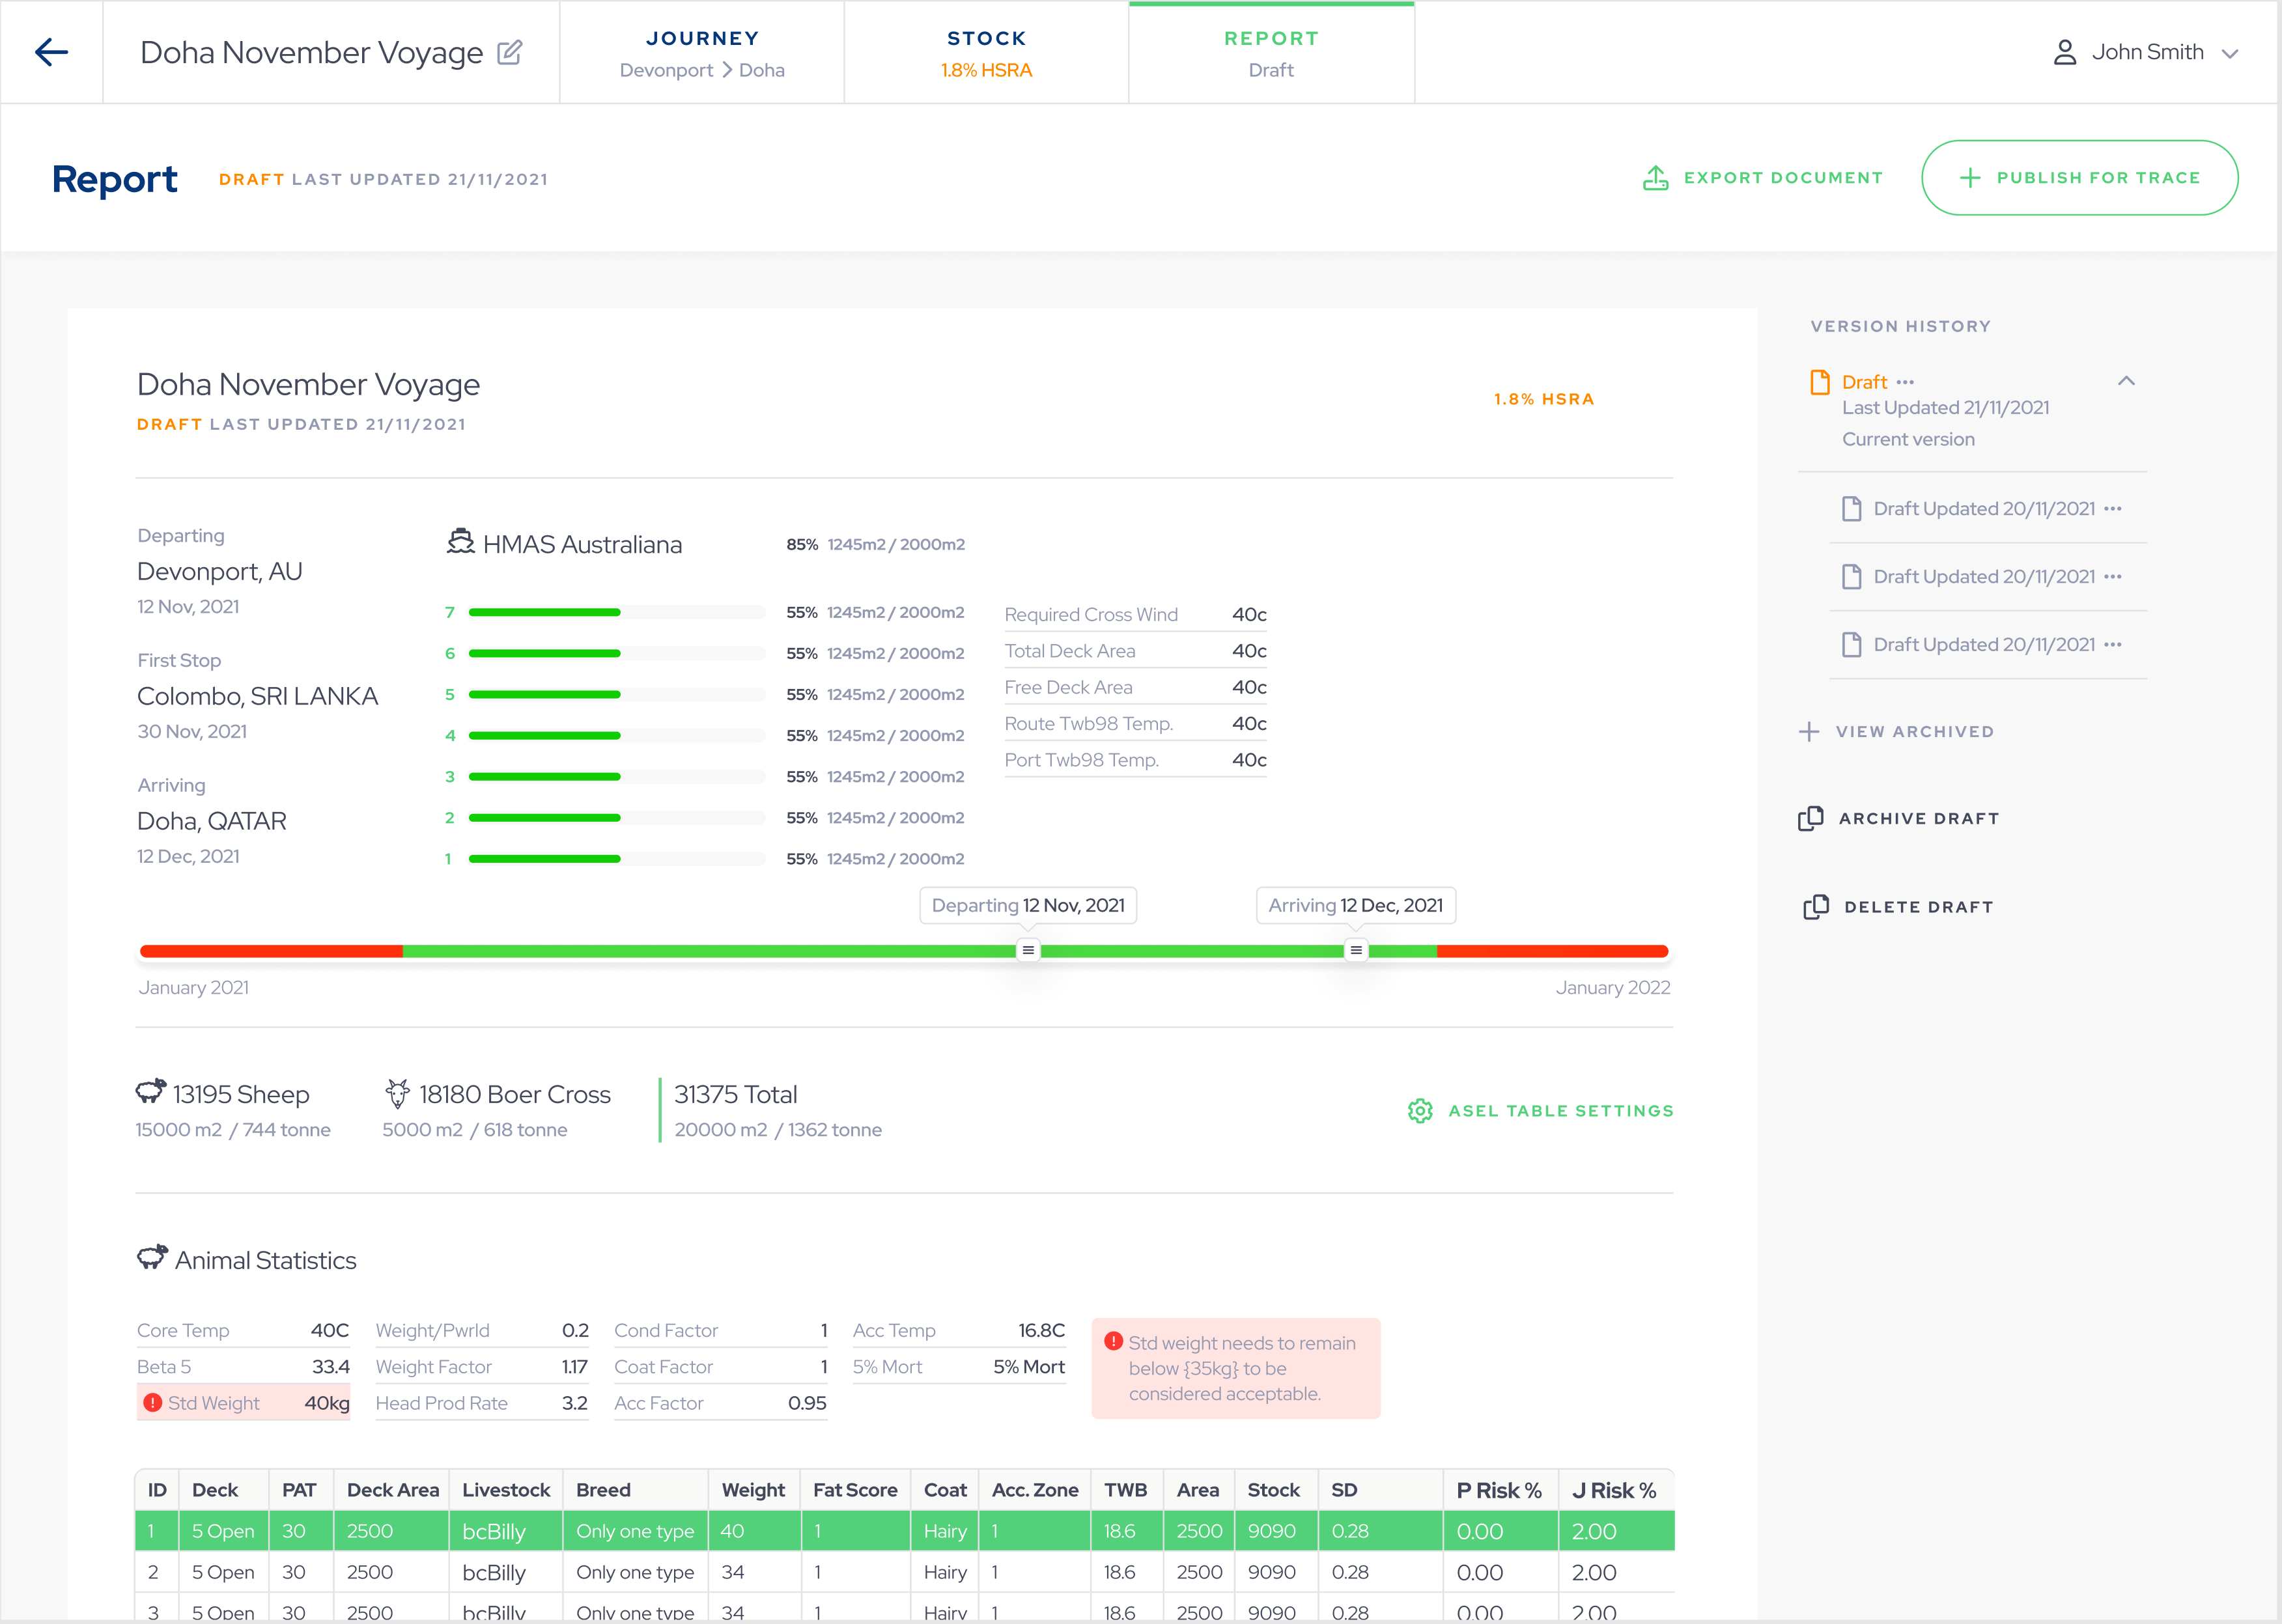This screenshot has width=2282, height=1624.
Task: Click the Delete Draft icon
Action: [x=1816, y=907]
